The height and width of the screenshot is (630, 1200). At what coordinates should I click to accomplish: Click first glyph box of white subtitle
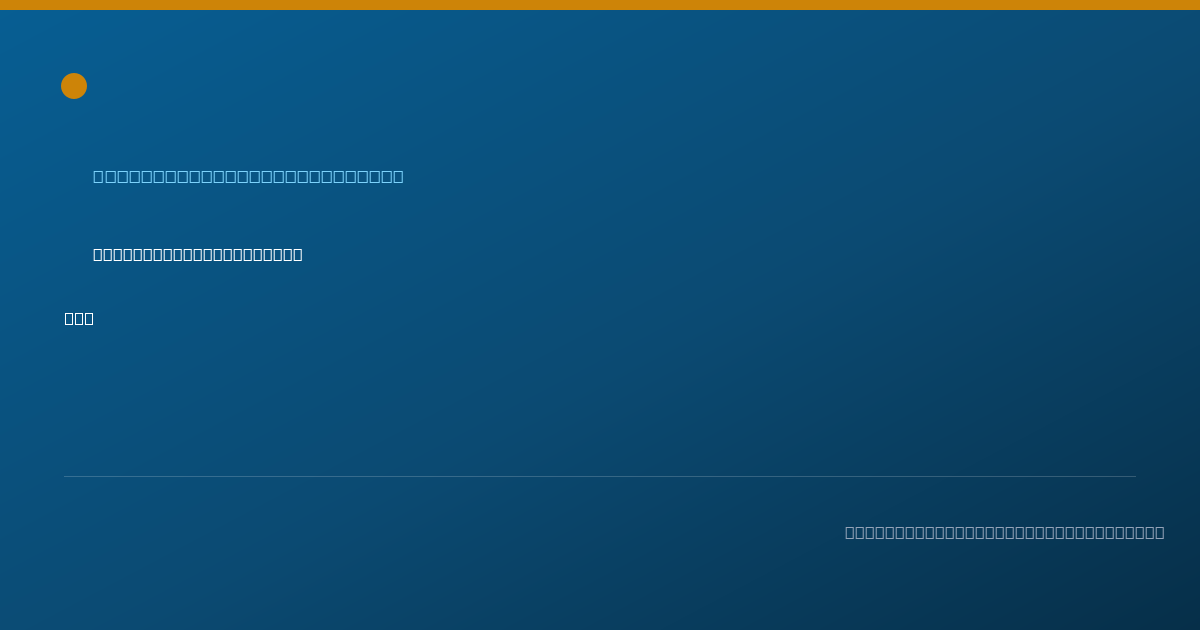(x=98, y=254)
